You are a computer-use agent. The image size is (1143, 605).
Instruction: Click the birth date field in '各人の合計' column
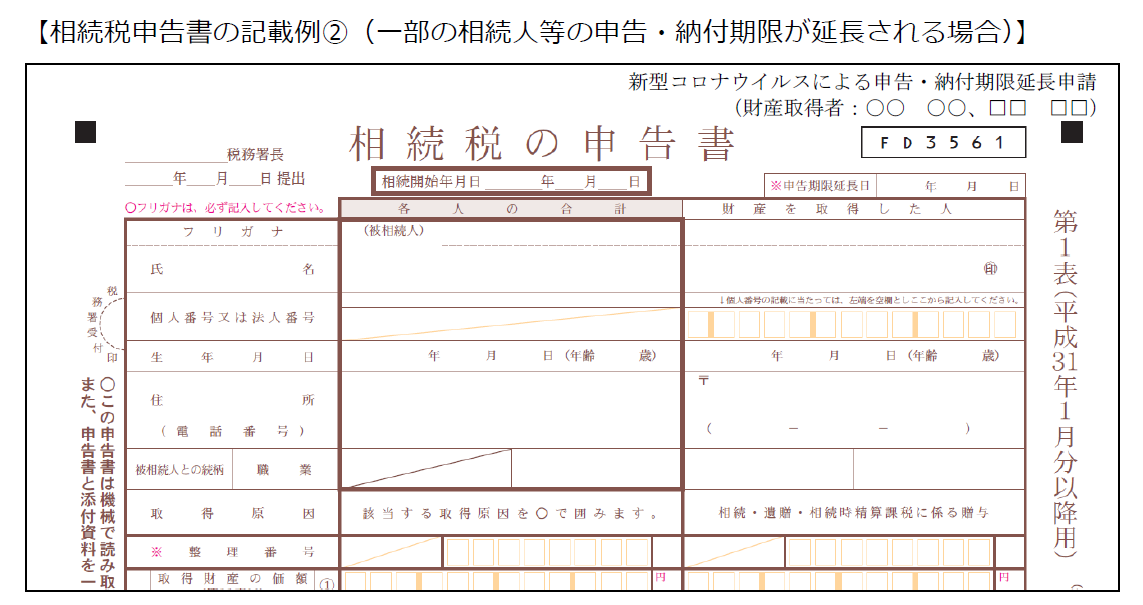(x=511, y=356)
